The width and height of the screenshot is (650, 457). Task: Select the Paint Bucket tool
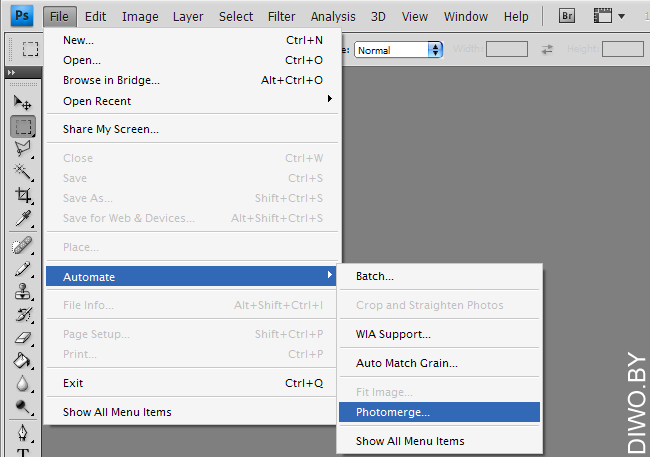(22, 361)
